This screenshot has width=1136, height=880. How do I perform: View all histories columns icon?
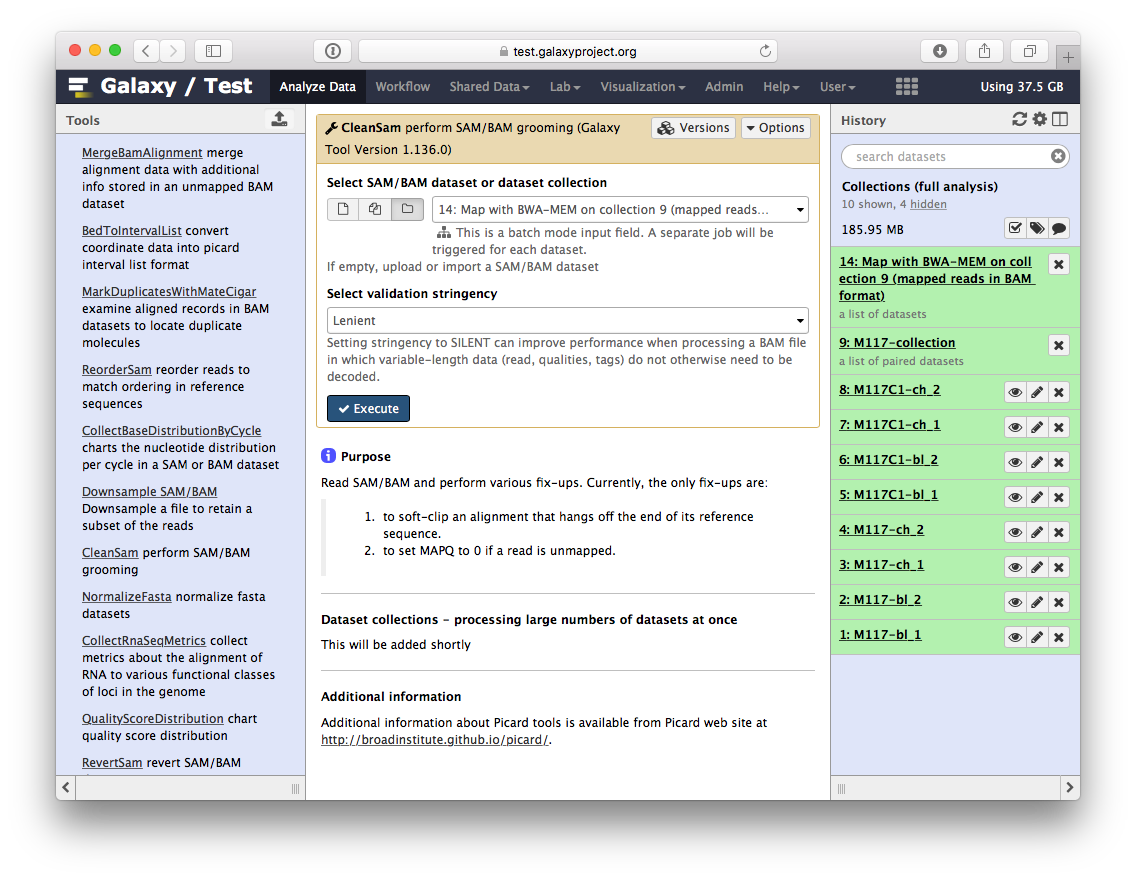(x=1060, y=120)
